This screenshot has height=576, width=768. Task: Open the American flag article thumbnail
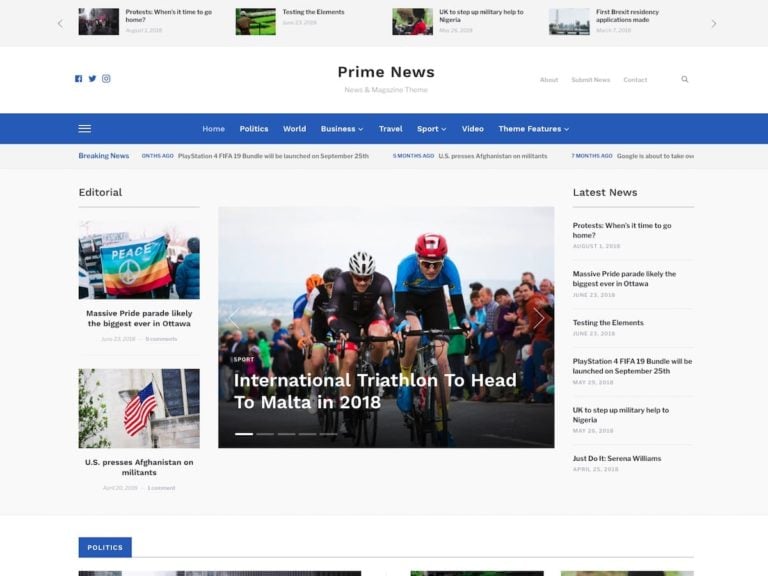click(139, 408)
